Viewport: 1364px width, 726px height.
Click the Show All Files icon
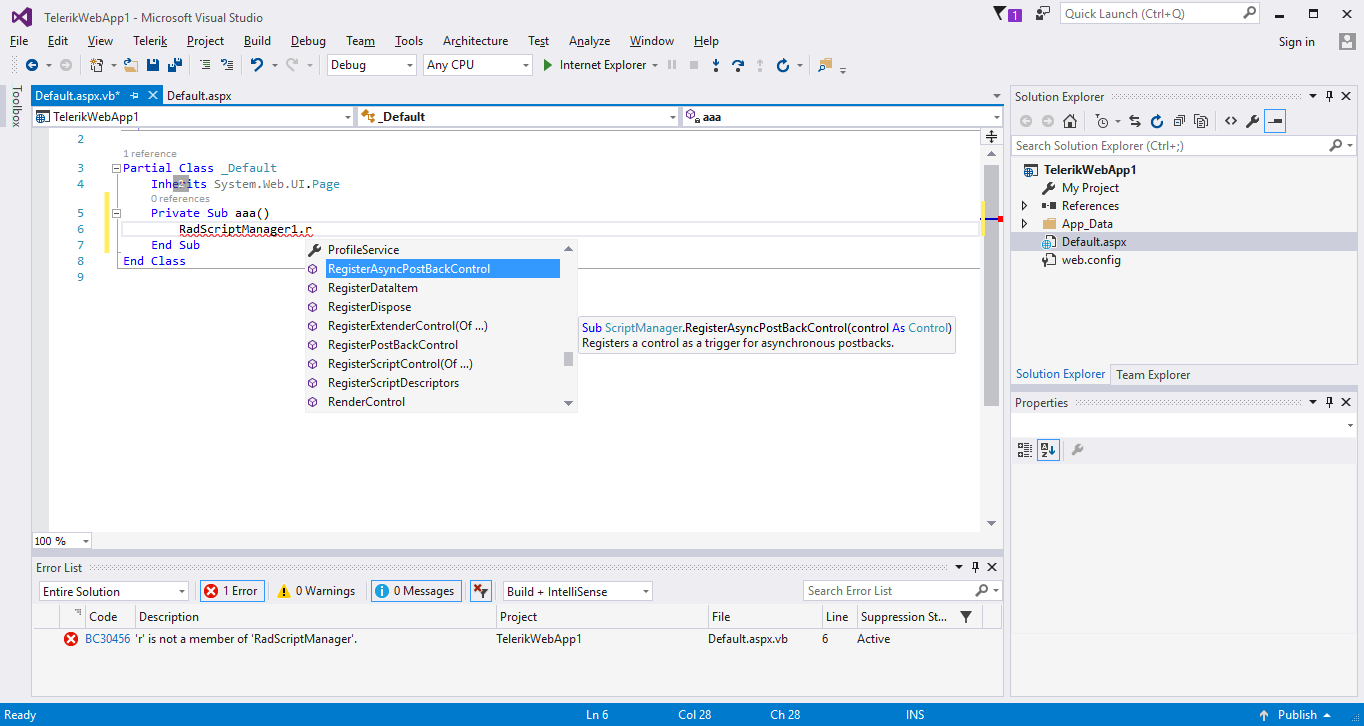coord(1201,121)
